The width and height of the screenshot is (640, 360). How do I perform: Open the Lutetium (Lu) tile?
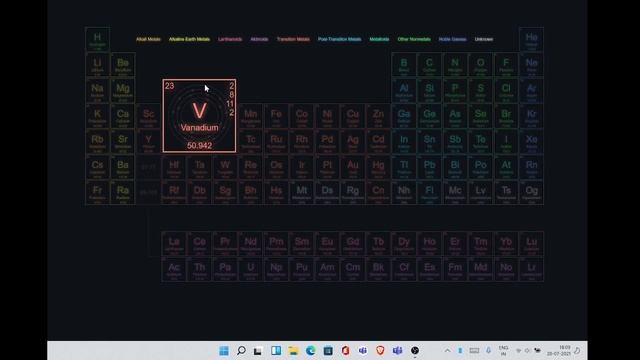(531, 244)
